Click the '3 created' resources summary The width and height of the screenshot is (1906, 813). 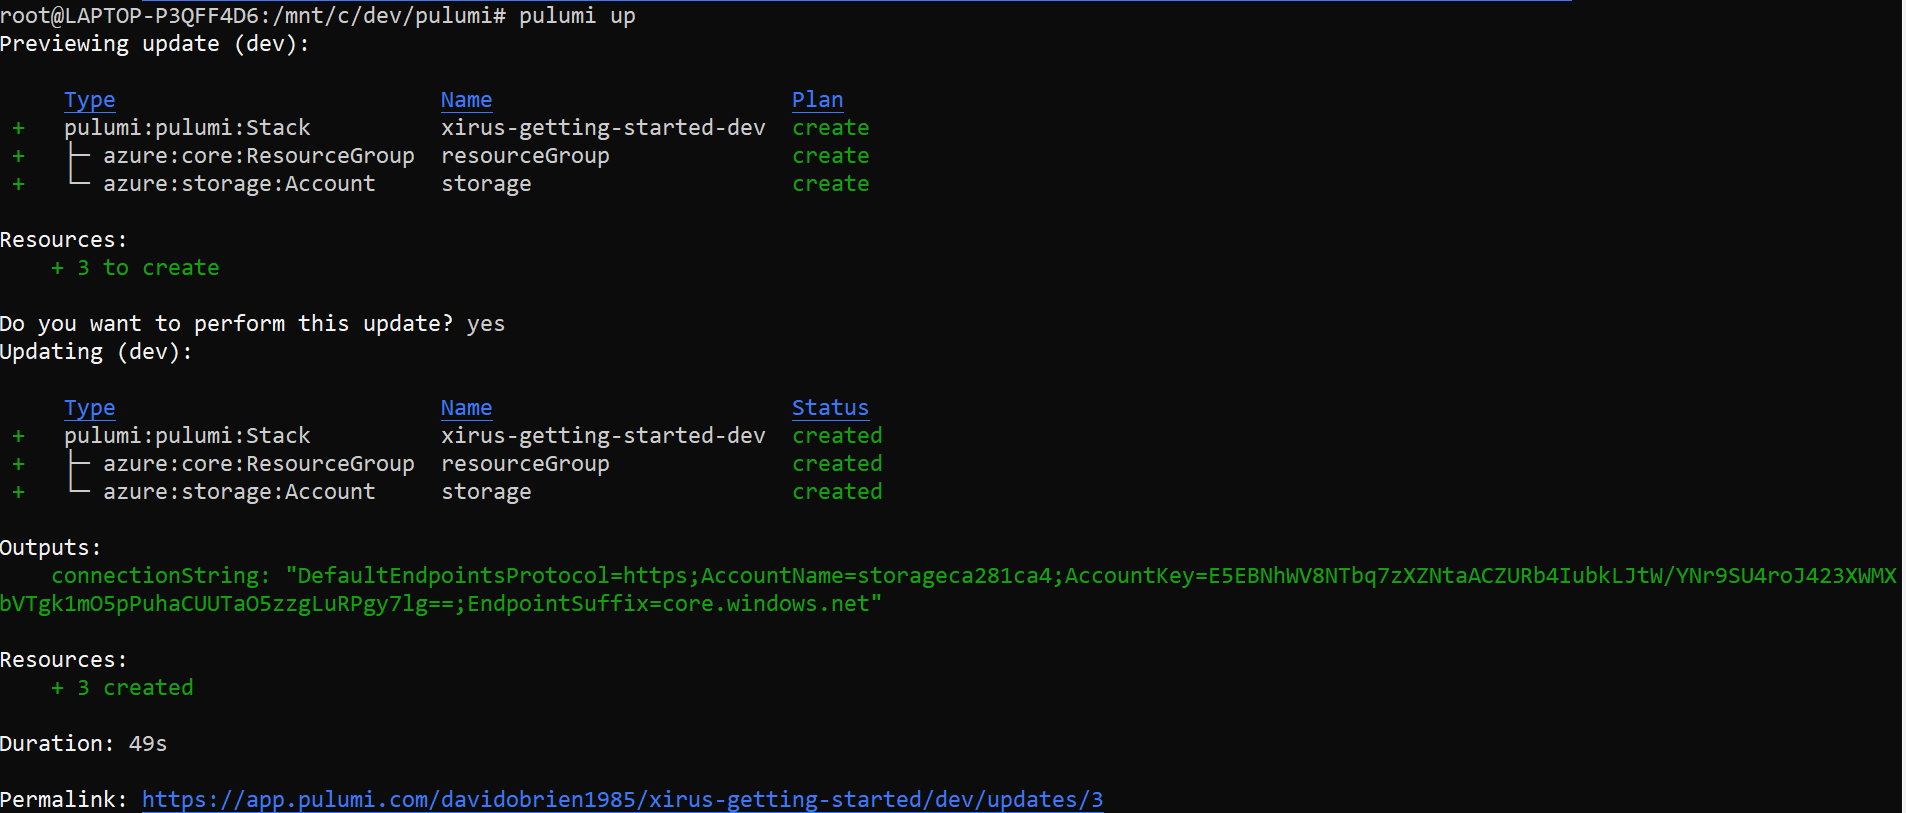click(122, 688)
